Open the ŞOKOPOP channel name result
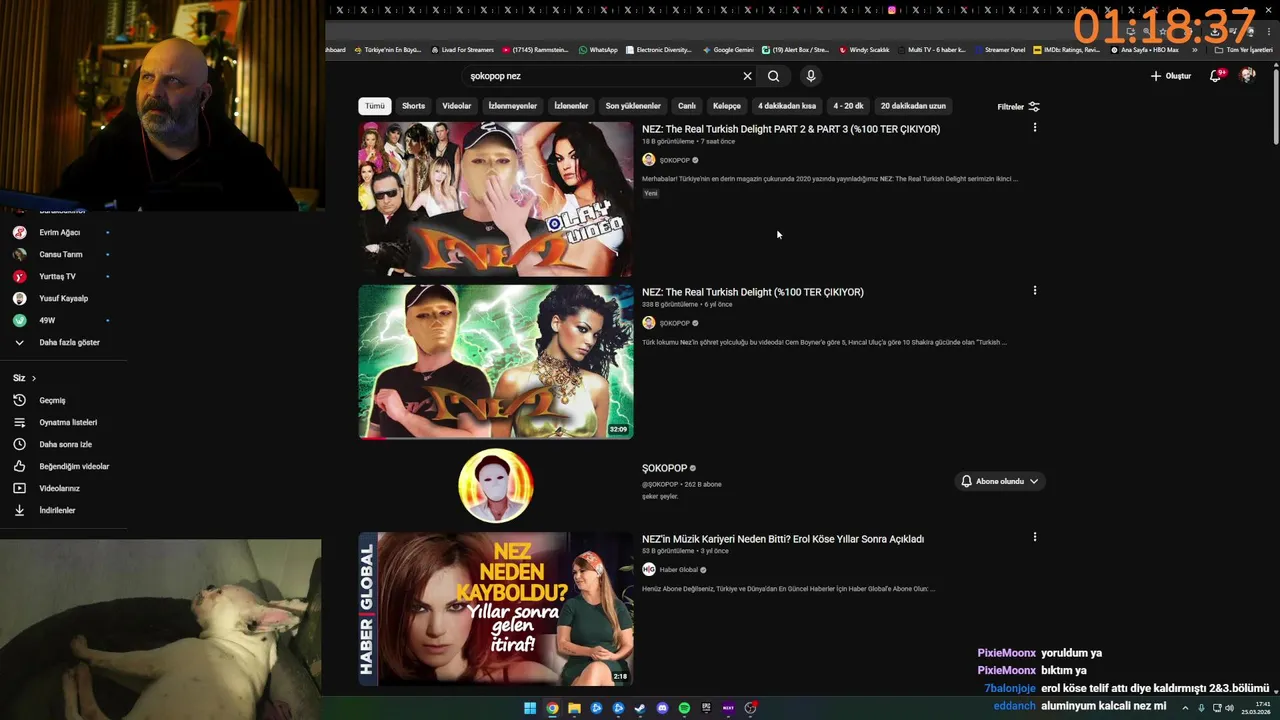Image resolution: width=1280 pixels, height=720 pixels. [665, 468]
